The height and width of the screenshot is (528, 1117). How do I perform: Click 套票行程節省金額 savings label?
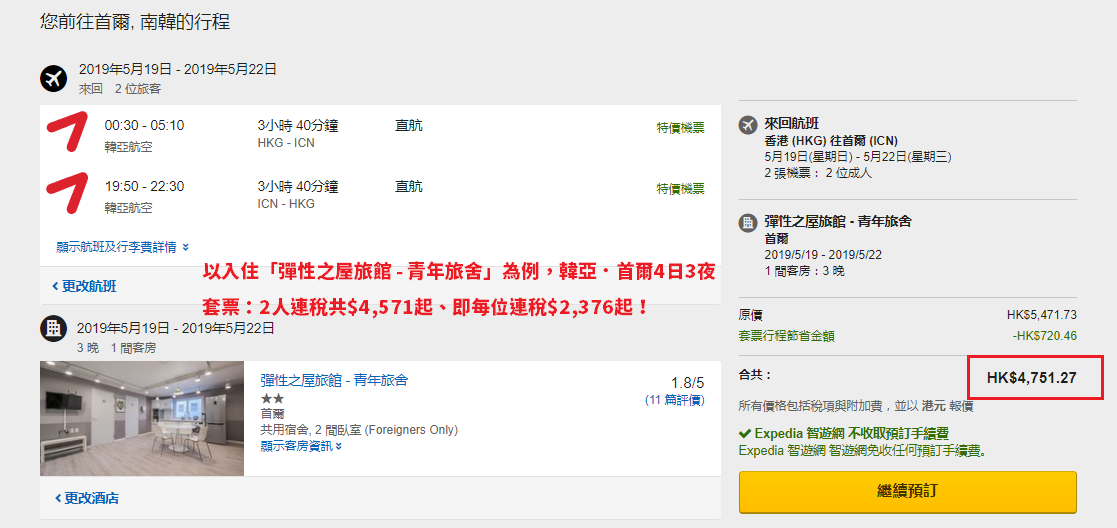[787, 336]
